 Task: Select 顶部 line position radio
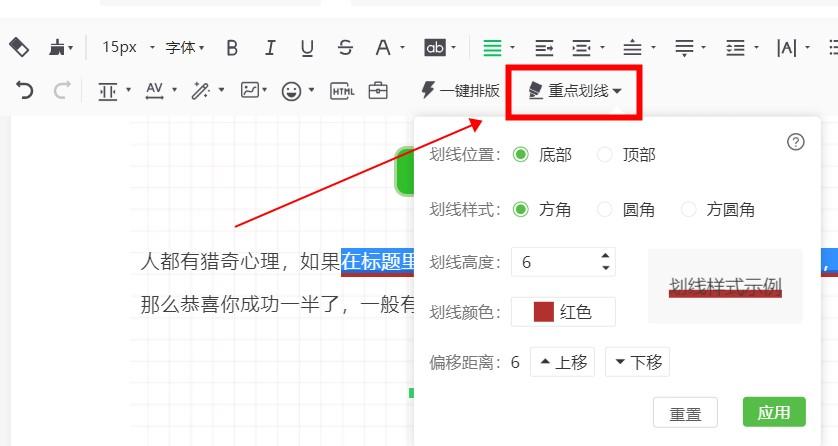coord(604,155)
